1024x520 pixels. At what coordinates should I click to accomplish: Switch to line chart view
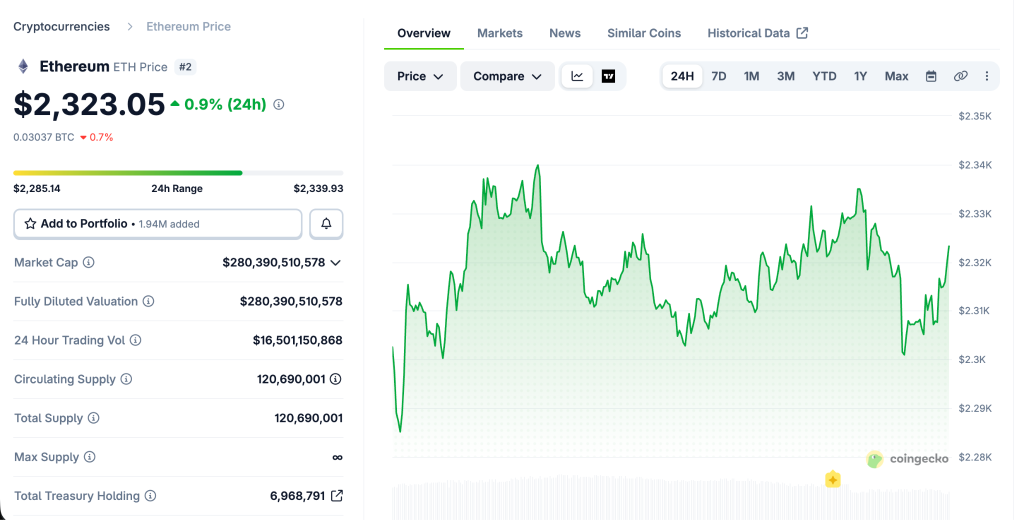(x=577, y=76)
